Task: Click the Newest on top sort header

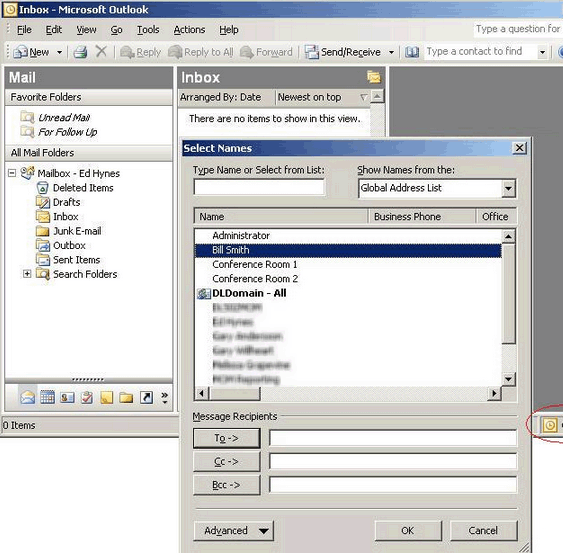Action: pos(323,97)
